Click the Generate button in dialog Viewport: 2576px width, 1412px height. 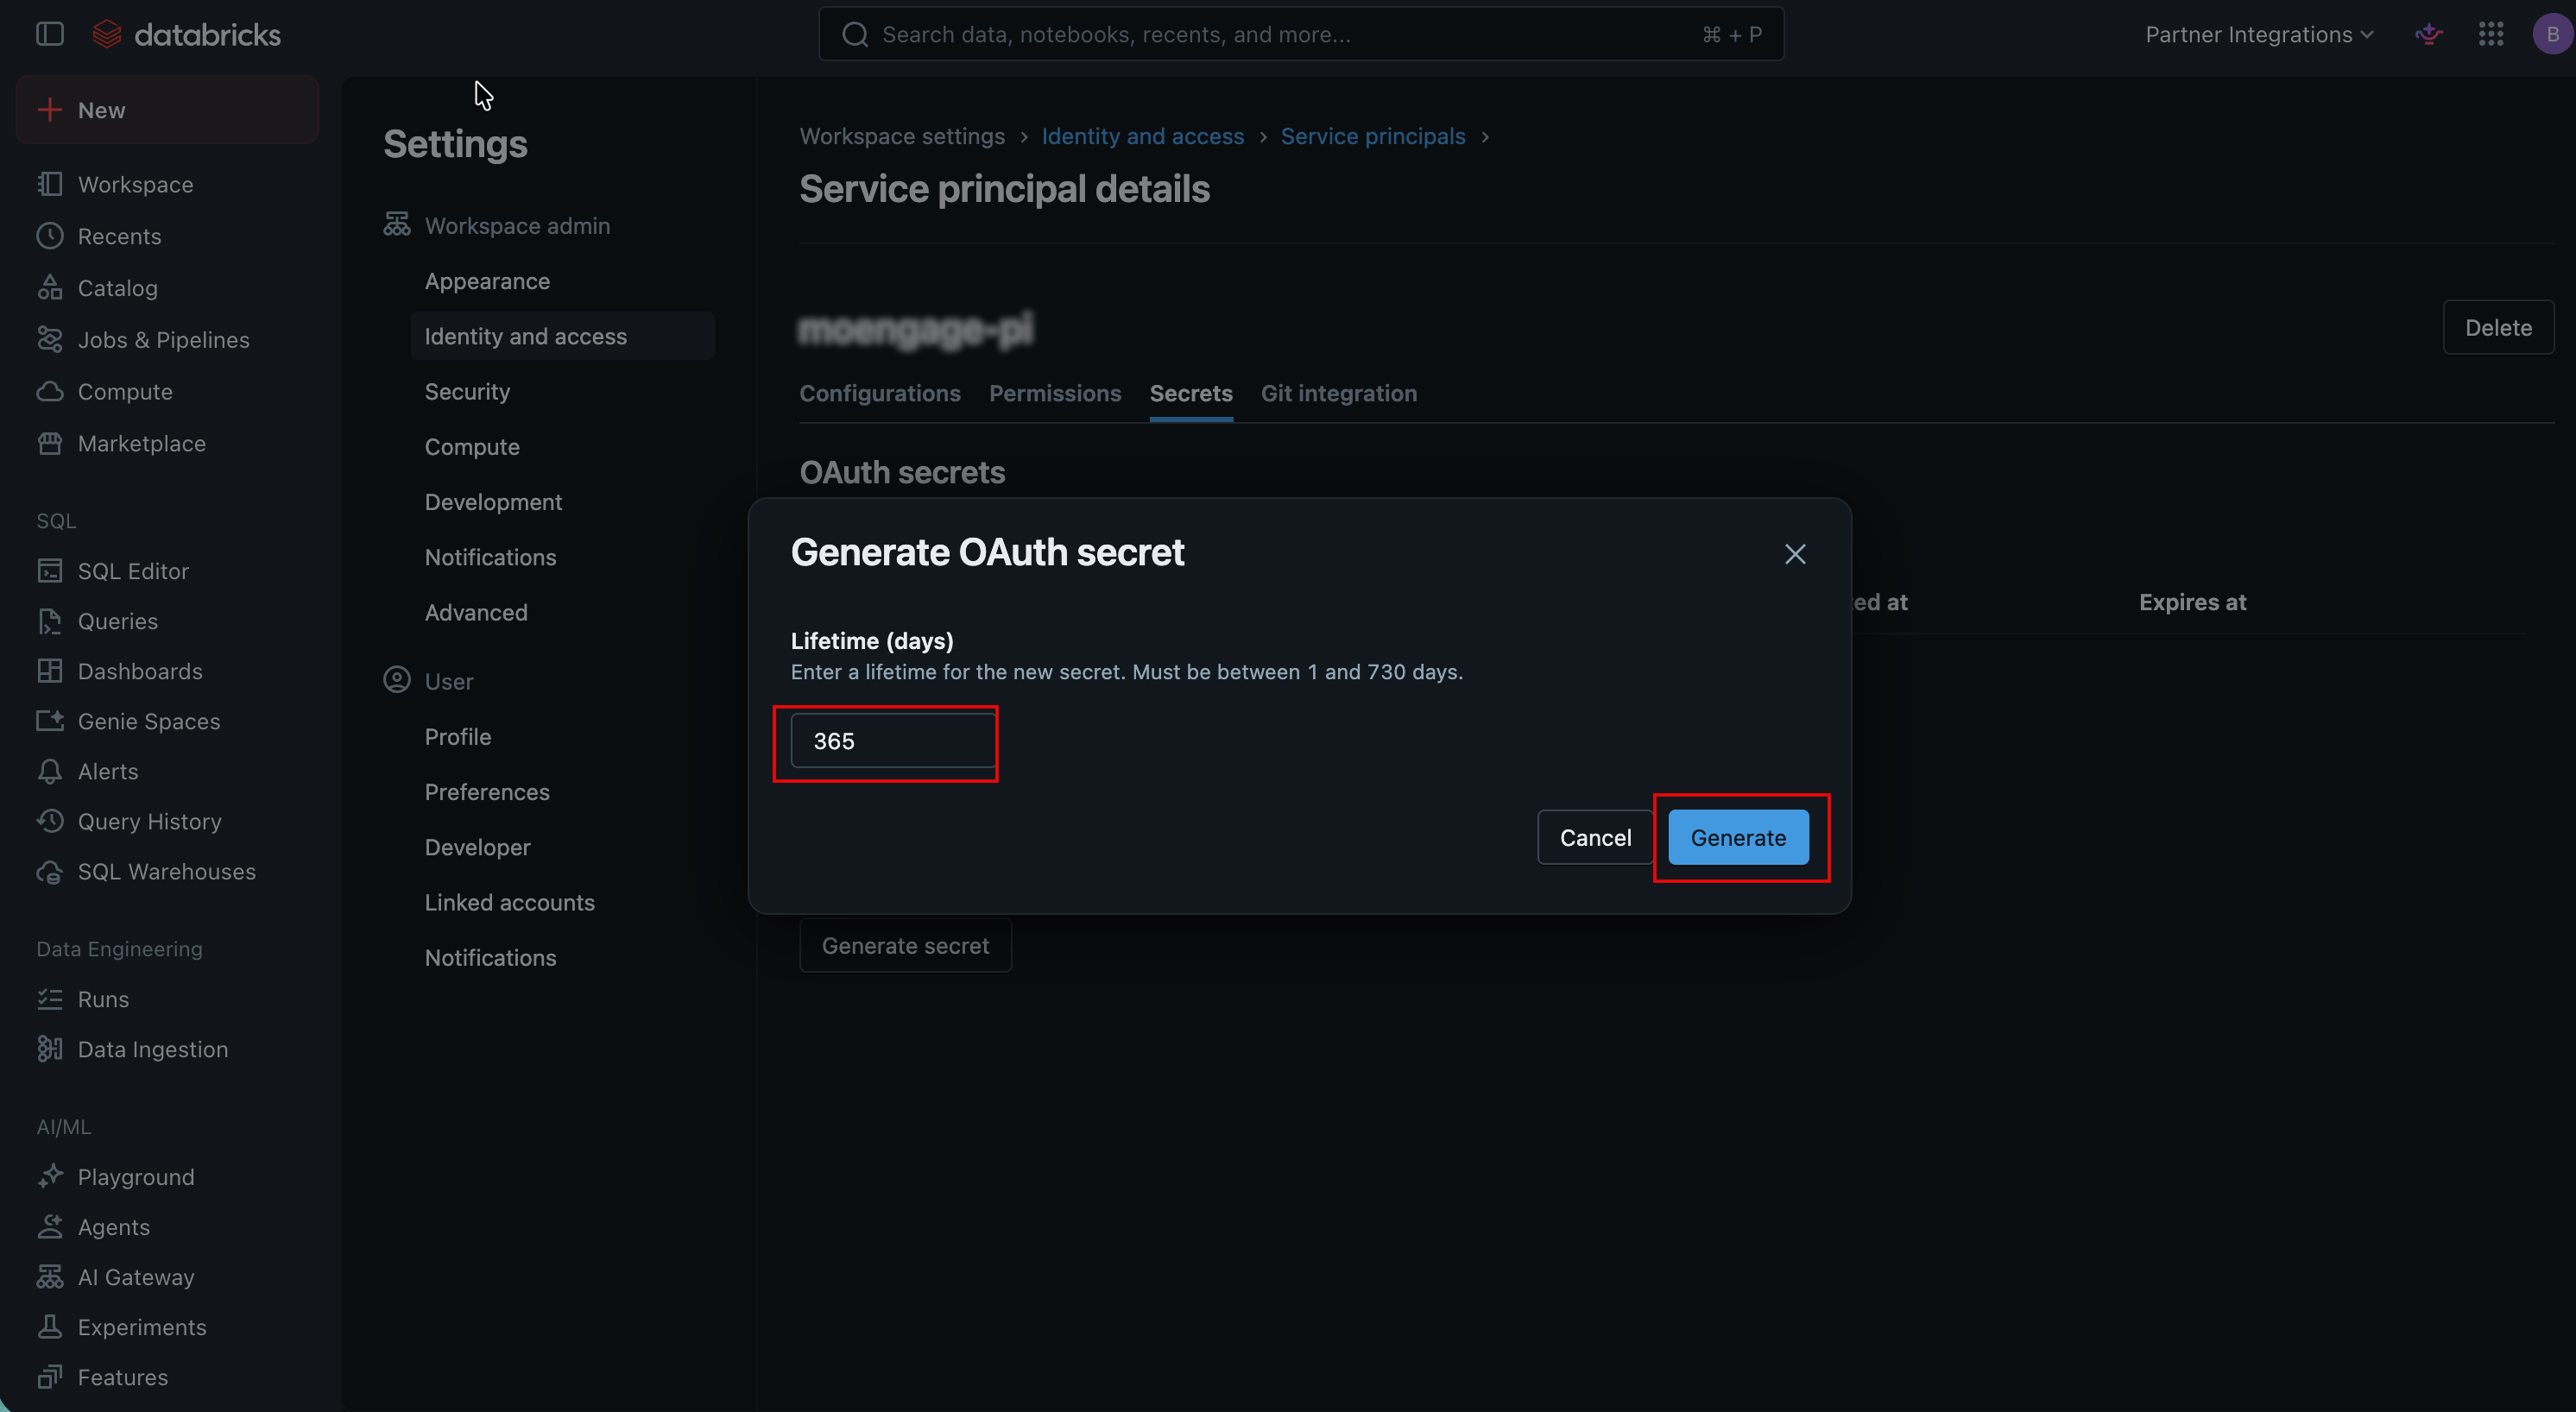coord(1738,837)
